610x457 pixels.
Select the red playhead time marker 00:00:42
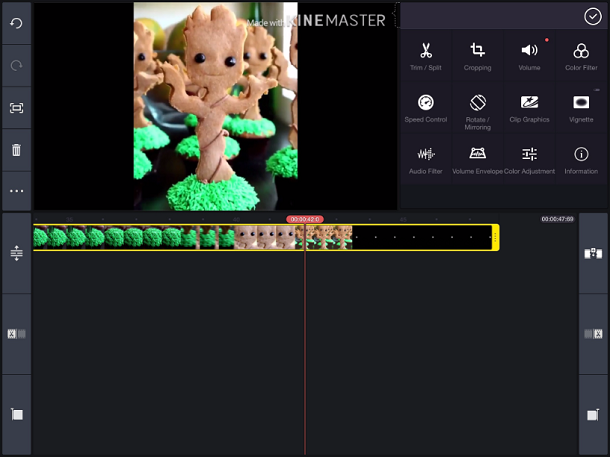305,219
